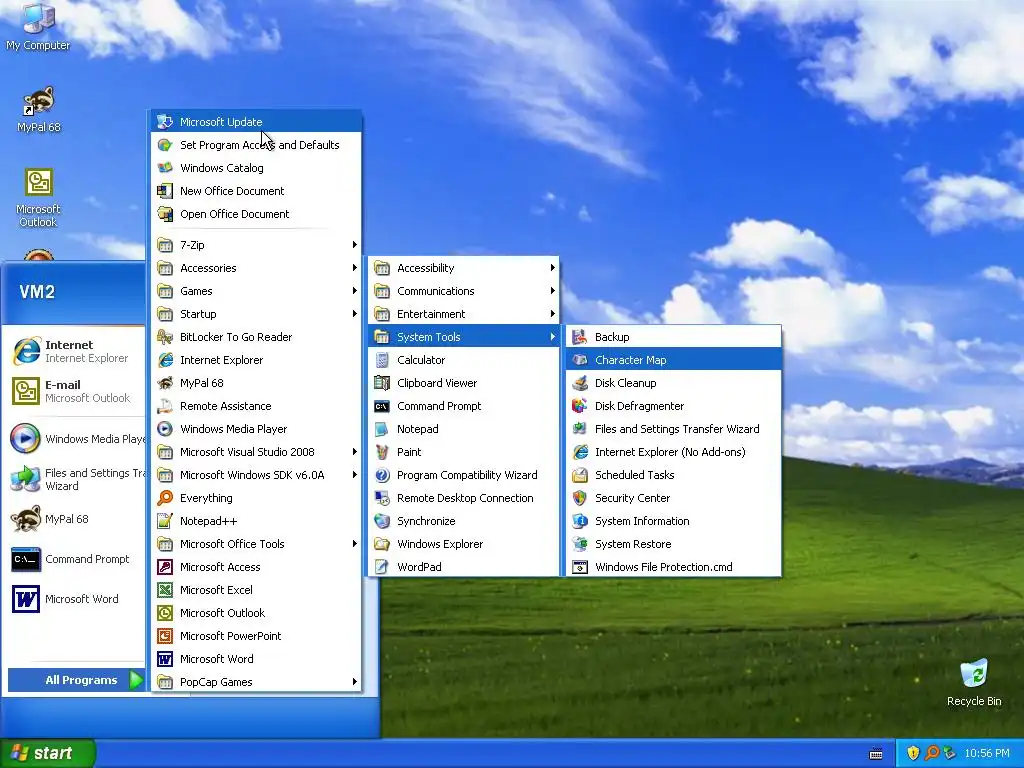Click the on-screen keyboard taskbar icon

click(x=876, y=754)
